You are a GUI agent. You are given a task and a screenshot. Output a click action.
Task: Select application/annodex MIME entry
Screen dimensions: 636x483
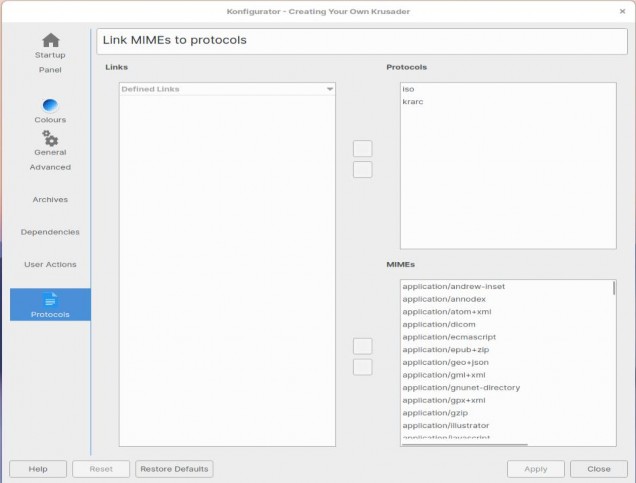pos(506,299)
